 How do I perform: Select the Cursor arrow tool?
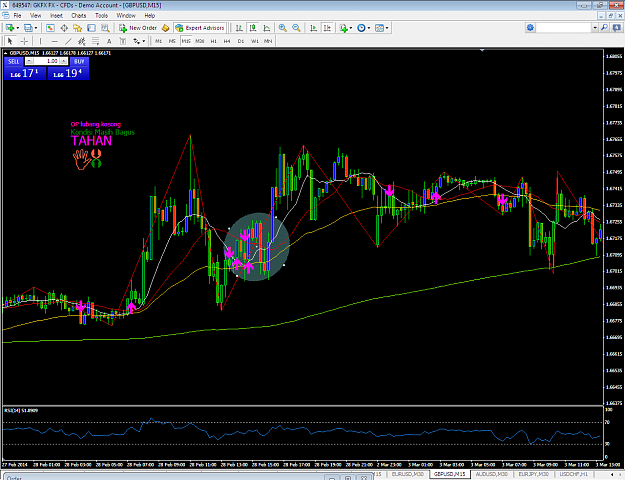click(10, 41)
